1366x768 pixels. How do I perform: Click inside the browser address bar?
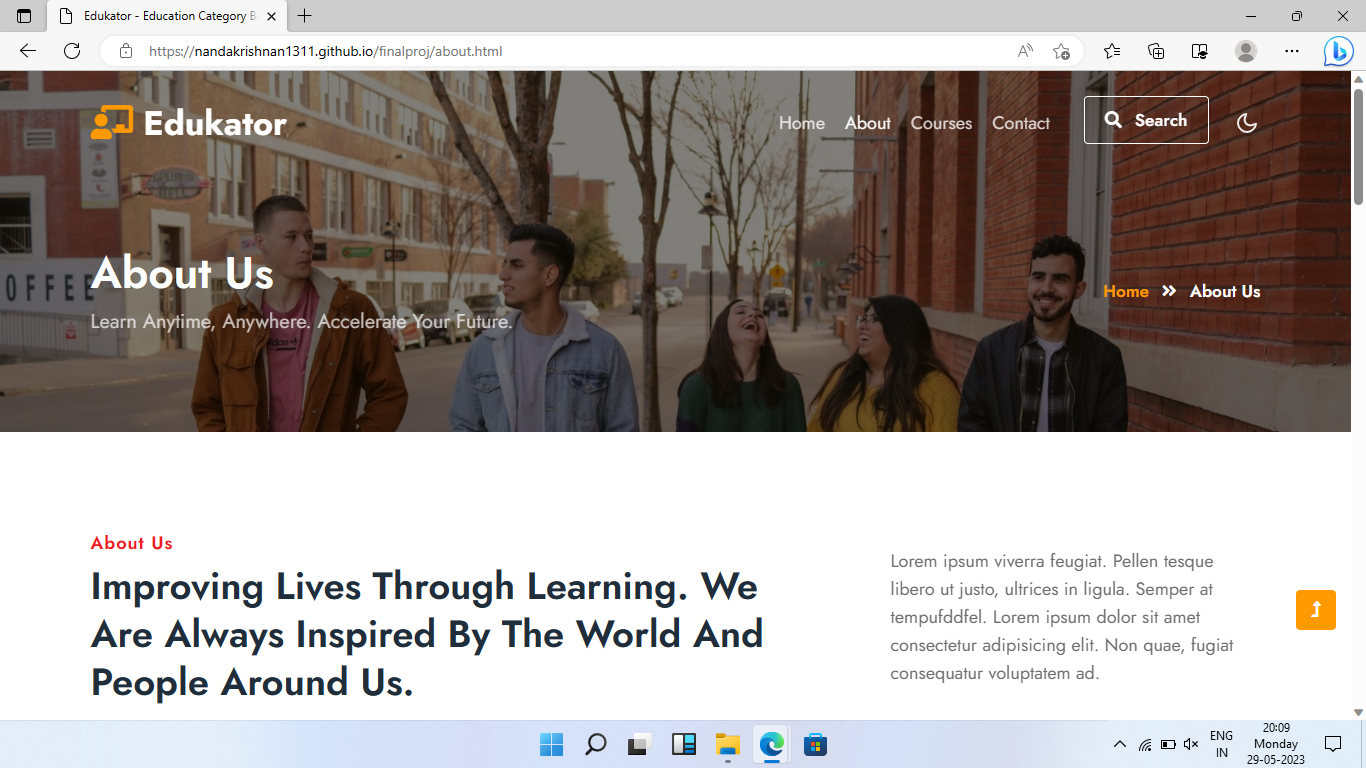click(400, 50)
